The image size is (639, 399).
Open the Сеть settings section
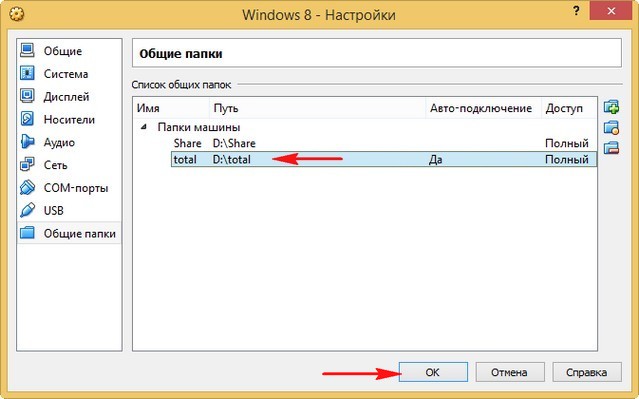coord(69,165)
